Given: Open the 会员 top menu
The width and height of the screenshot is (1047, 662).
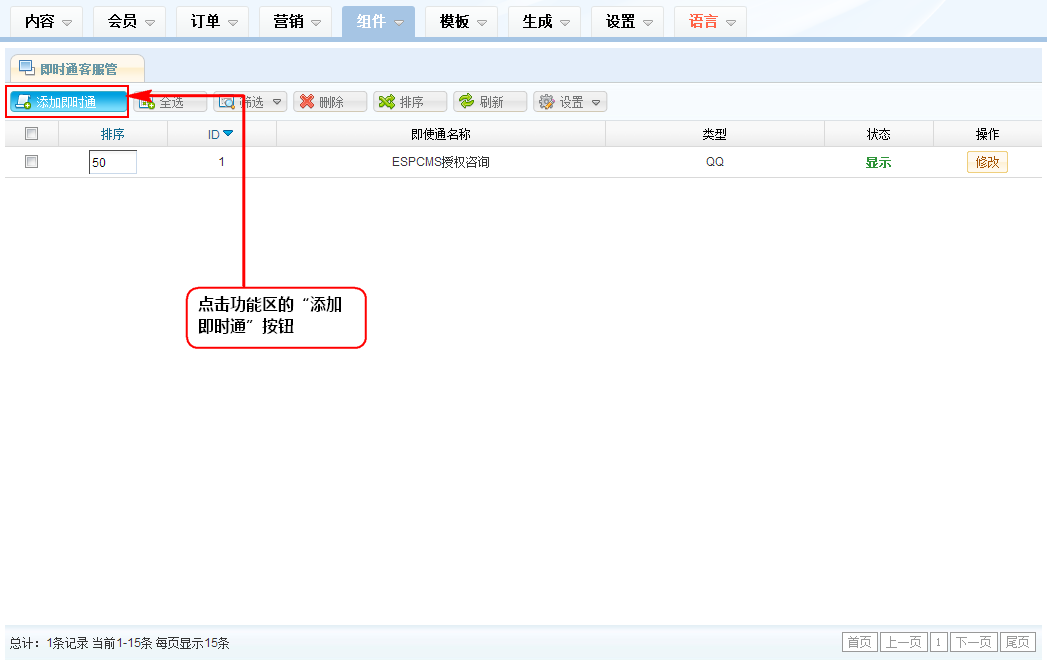Looking at the screenshot, I should [129, 21].
